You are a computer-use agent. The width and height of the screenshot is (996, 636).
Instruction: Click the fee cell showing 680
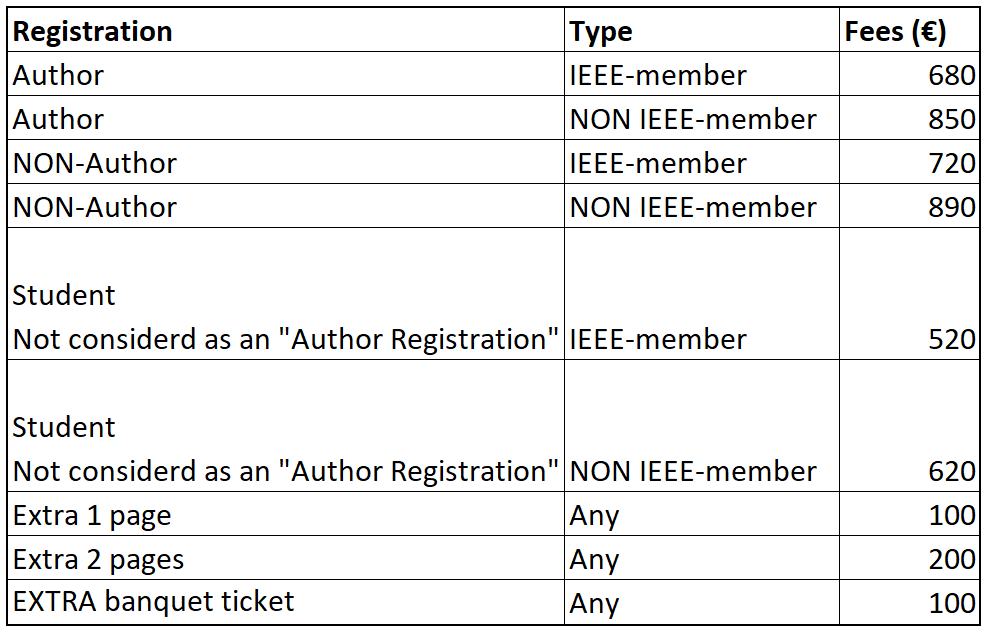(x=910, y=74)
